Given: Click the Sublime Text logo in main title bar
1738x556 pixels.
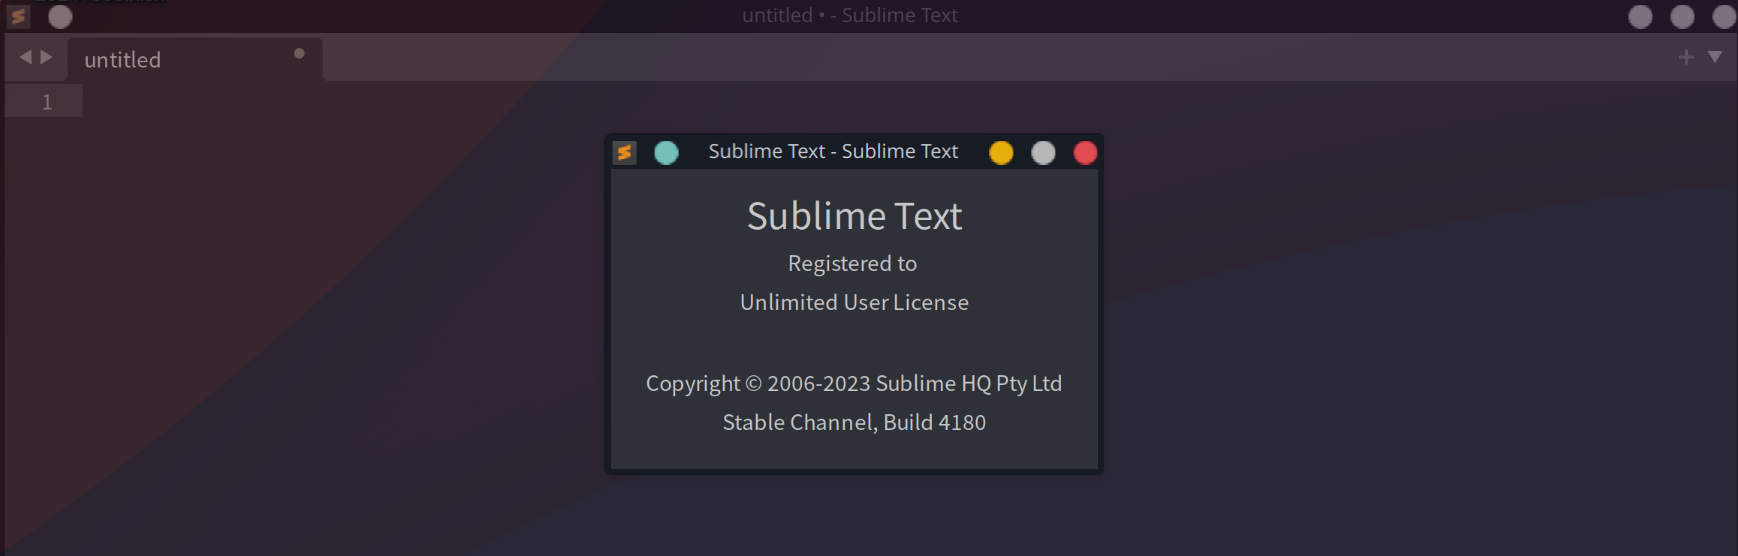Looking at the screenshot, I should (18, 16).
